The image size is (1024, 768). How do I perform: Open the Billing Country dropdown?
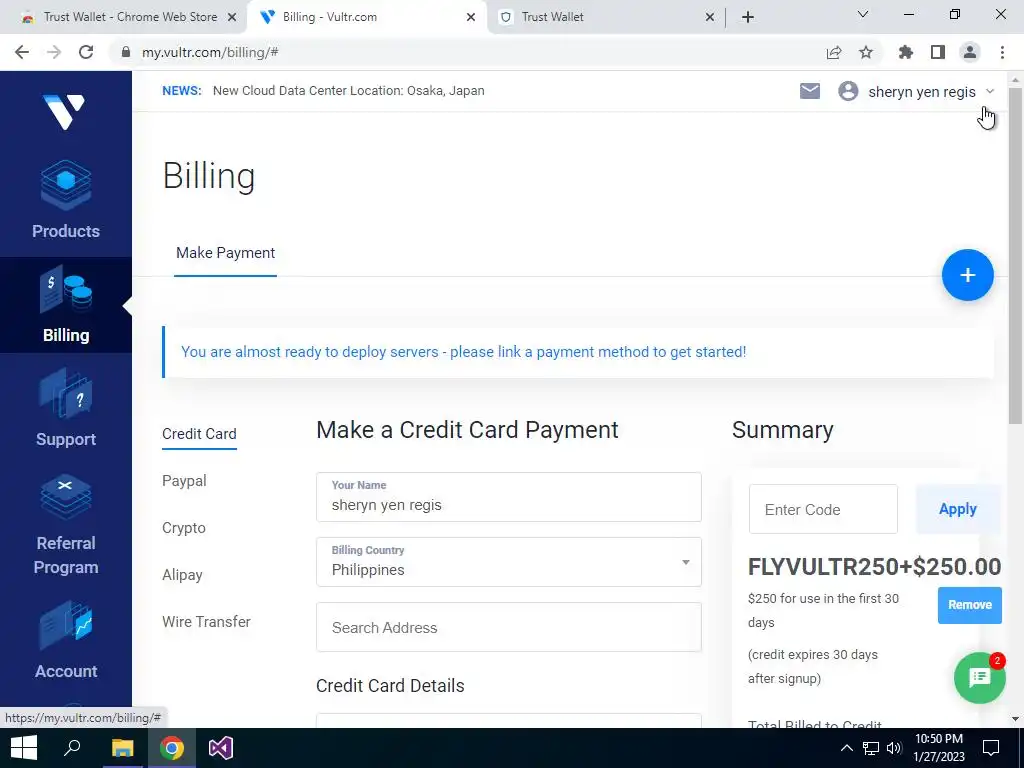point(509,562)
